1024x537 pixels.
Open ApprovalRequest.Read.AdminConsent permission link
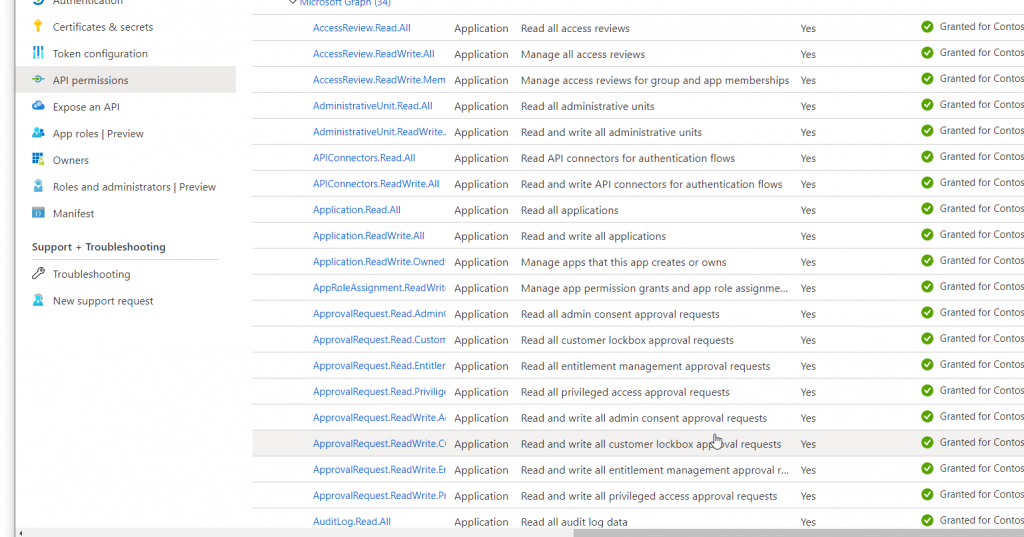(x=379, y=314)
